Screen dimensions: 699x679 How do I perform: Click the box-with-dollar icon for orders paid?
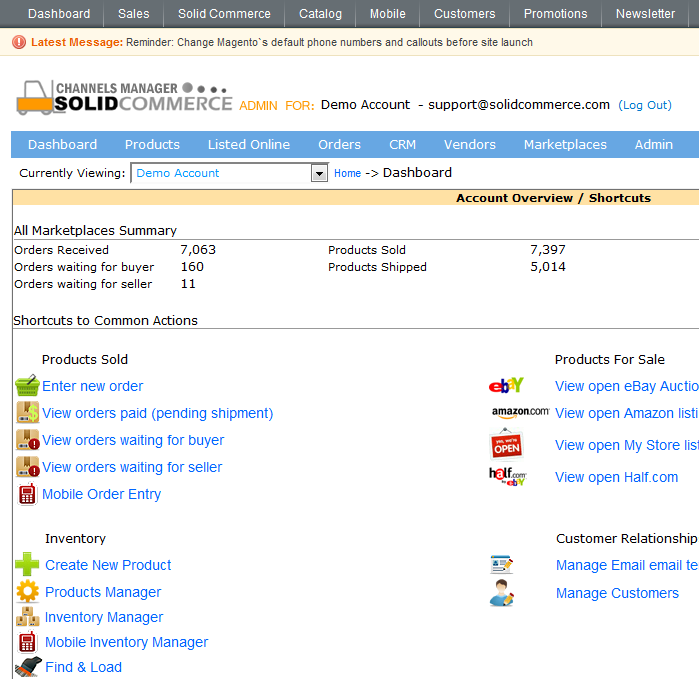[28, 412]
